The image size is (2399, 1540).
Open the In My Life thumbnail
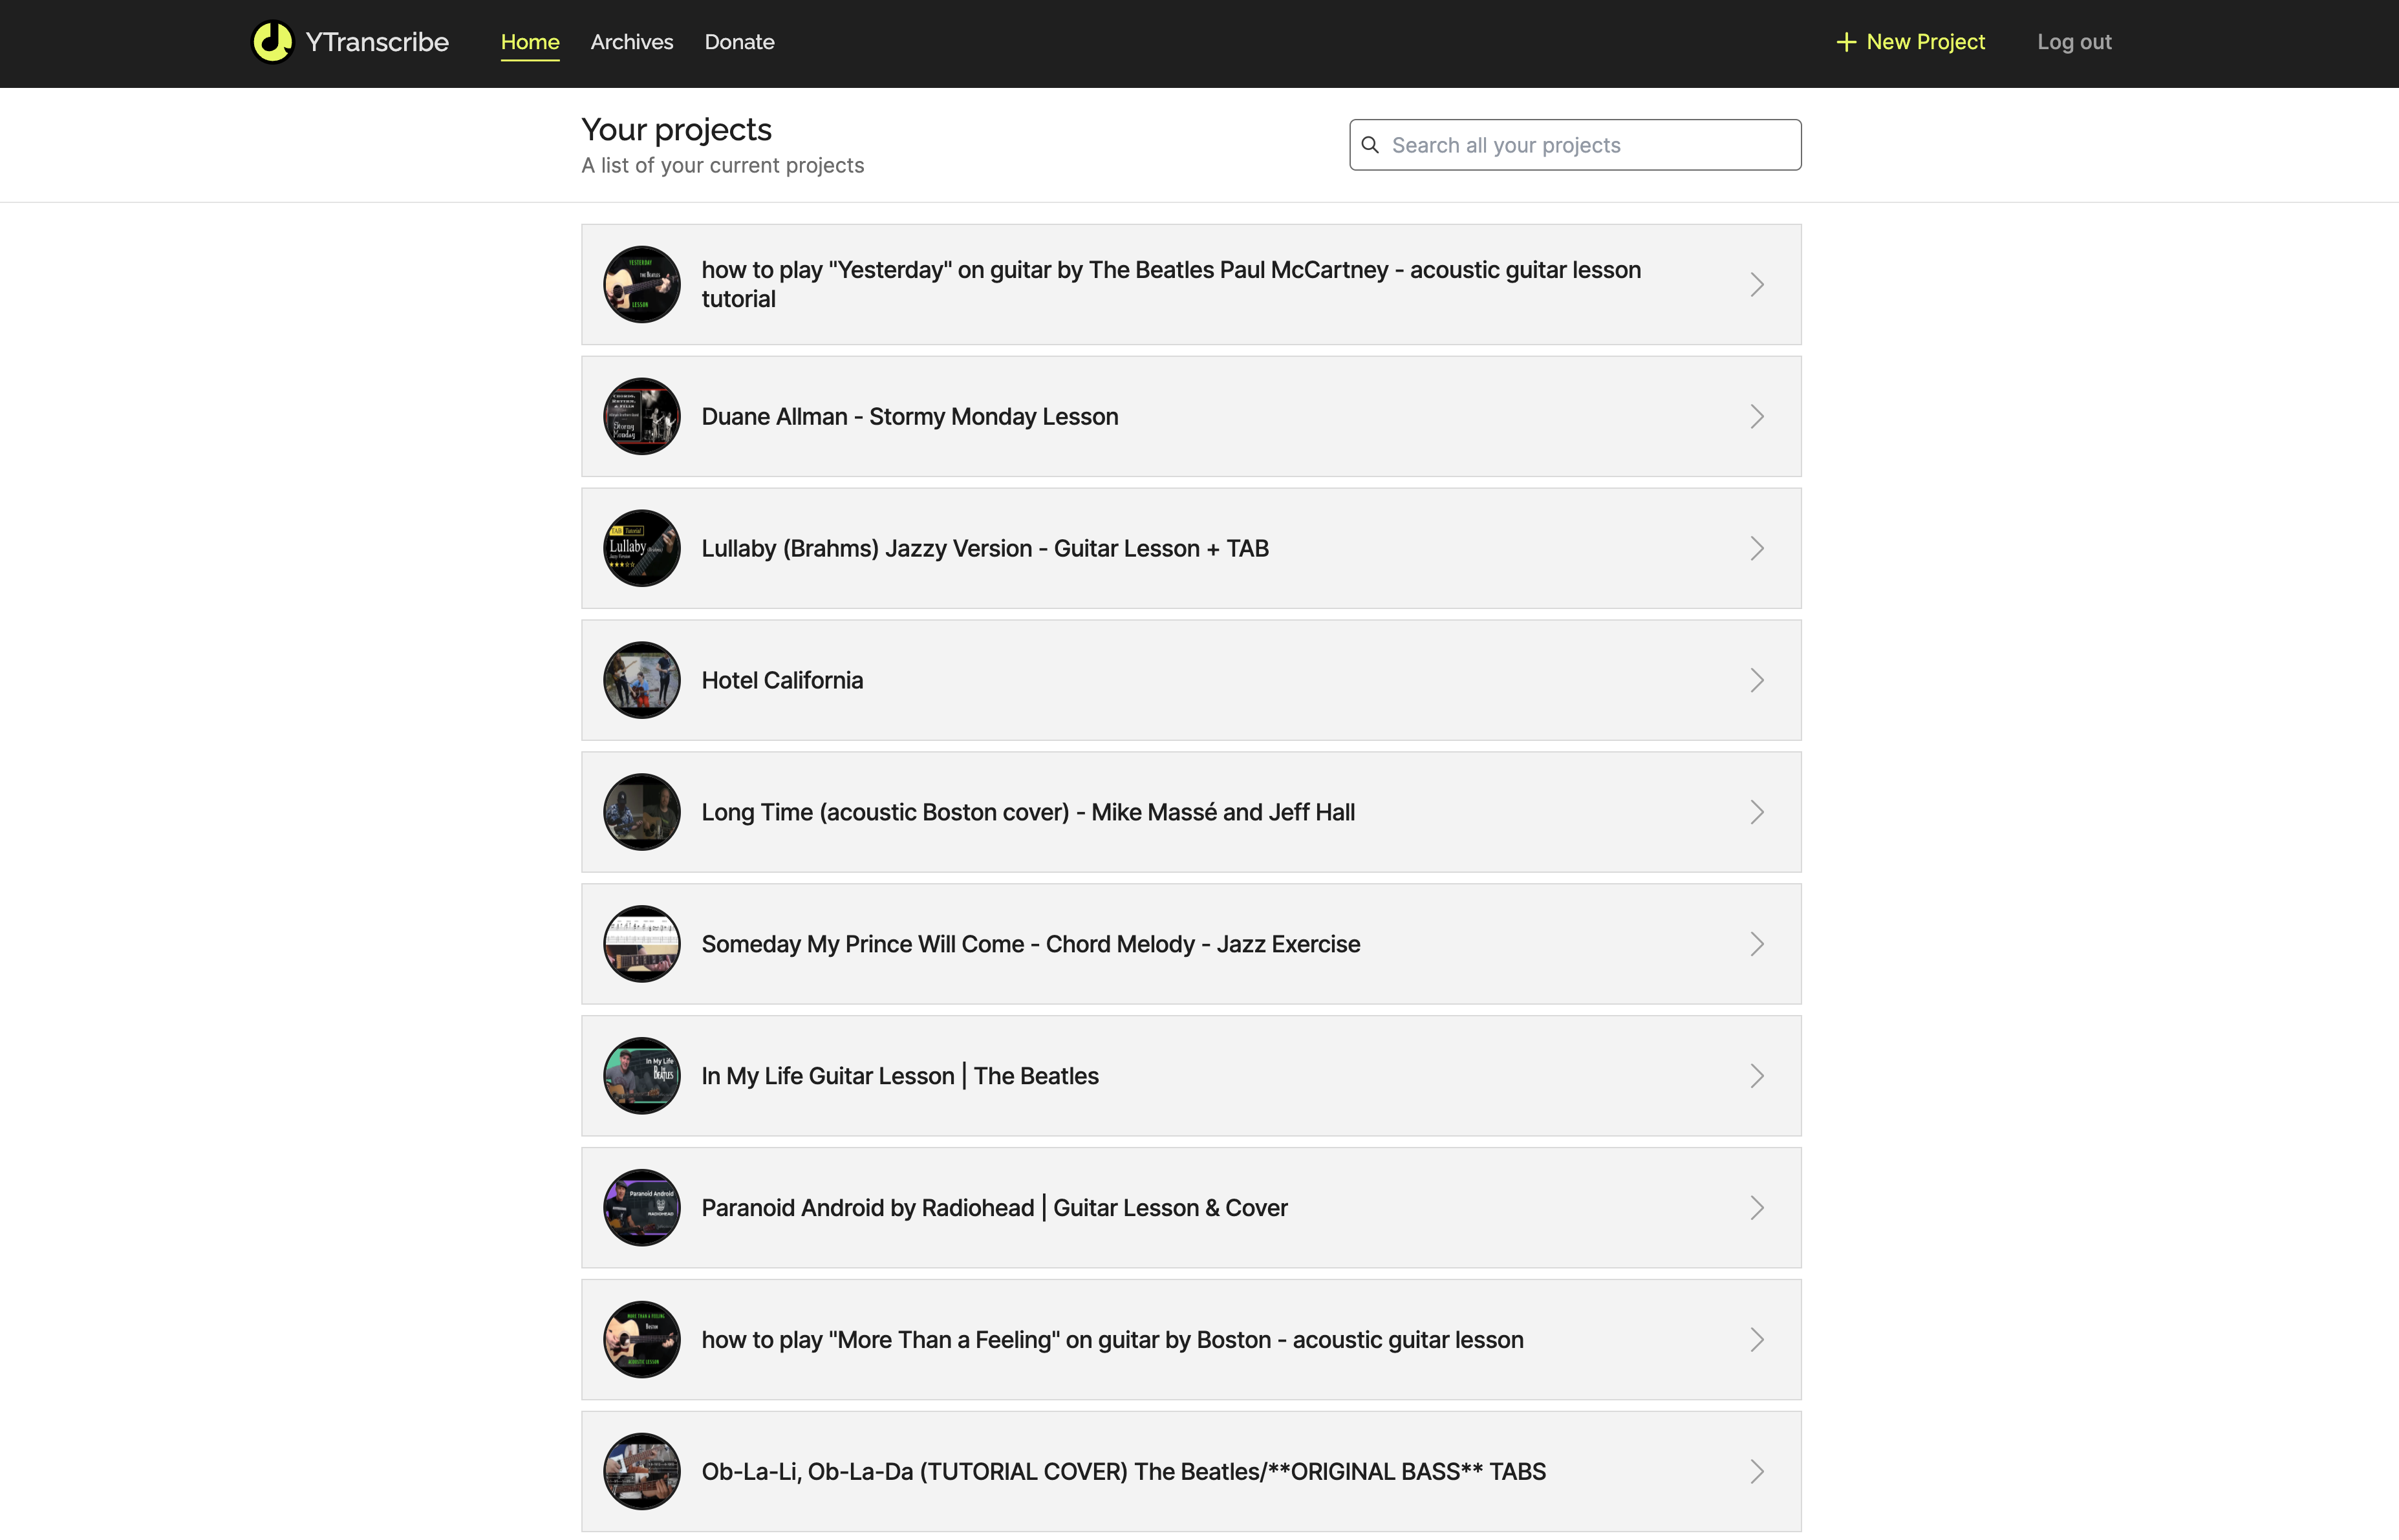642,1076
